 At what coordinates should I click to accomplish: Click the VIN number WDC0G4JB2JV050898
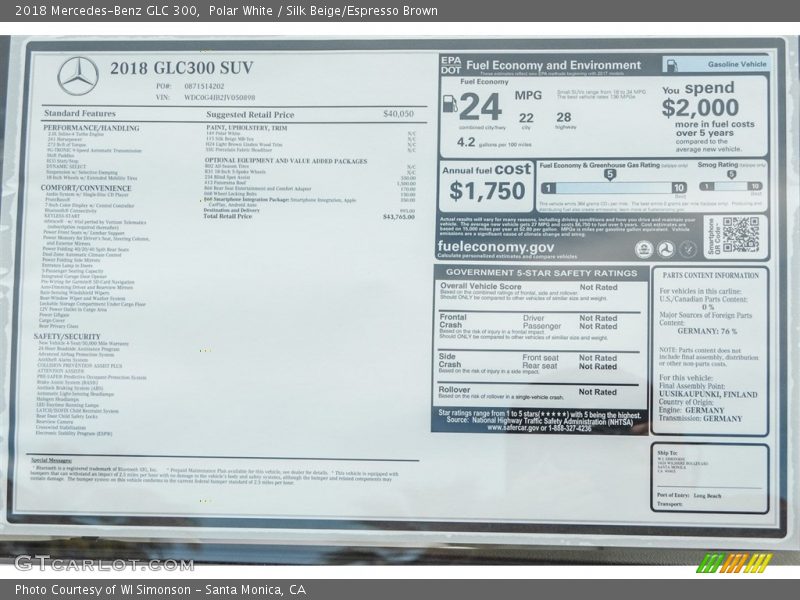coord(220,97)
